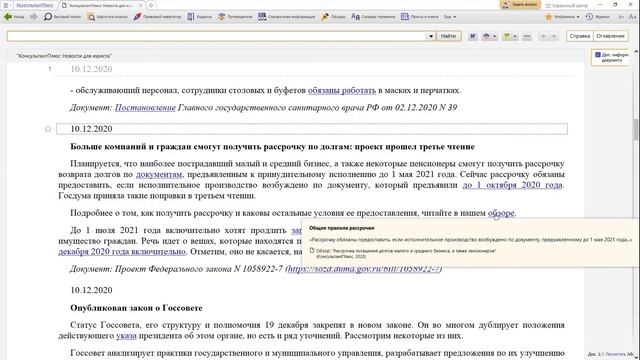Screen dimensions: 640x360
Task: Add a bookmark with the flag icon
Action: [x=507, y=36]
